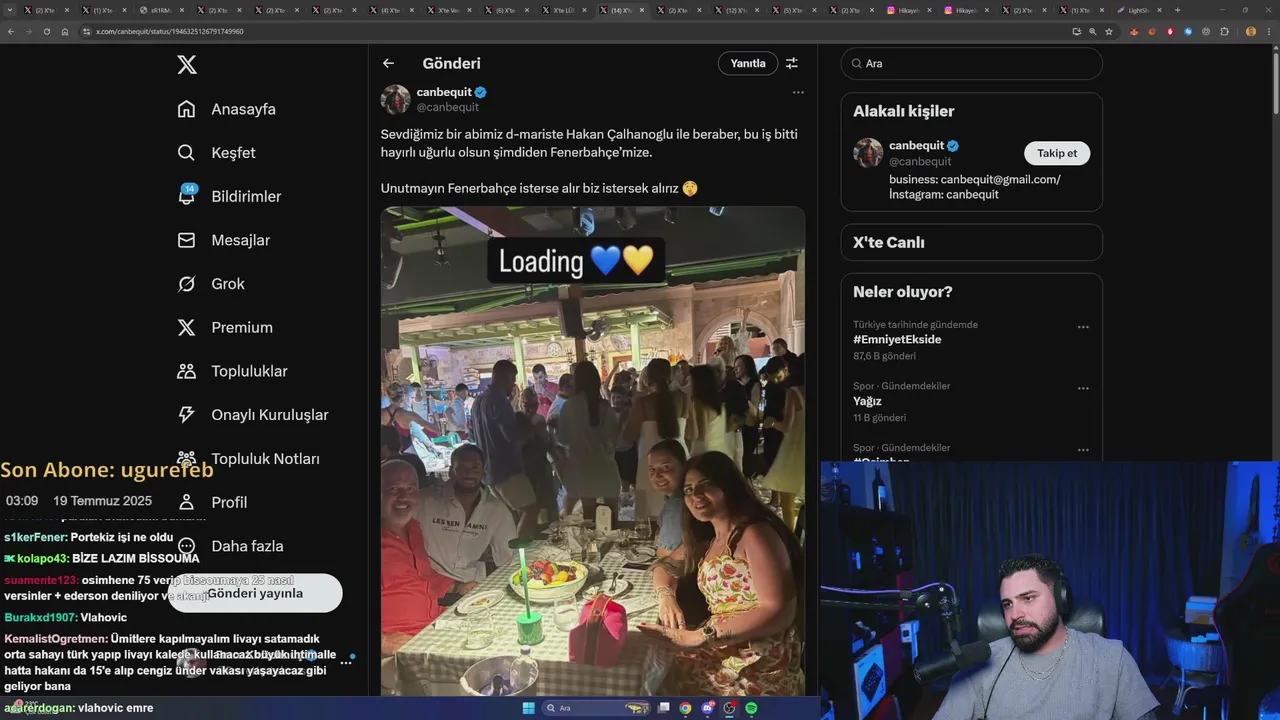Click Gönderi yayınla post button
Image resolution: width=1280 pixels, height=720 pixels.
point(255,593)
